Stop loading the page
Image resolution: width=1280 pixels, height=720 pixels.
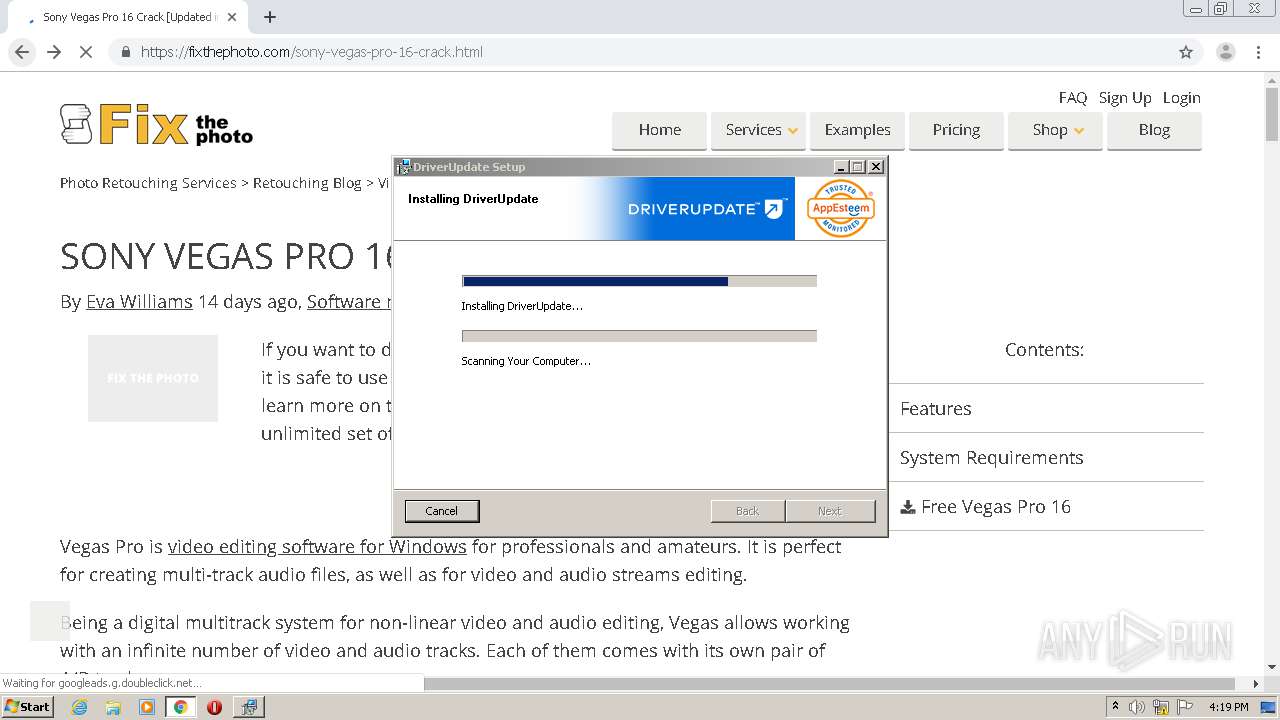tap(86, 52)
